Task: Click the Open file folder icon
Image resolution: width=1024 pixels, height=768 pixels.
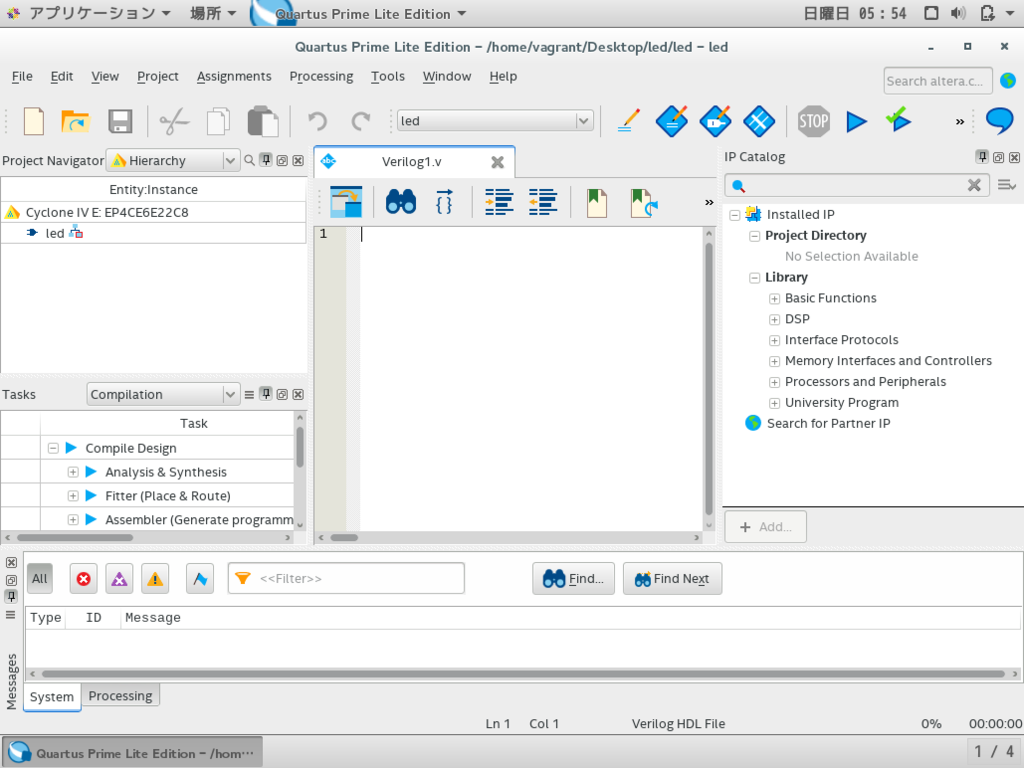Action: 75,121
